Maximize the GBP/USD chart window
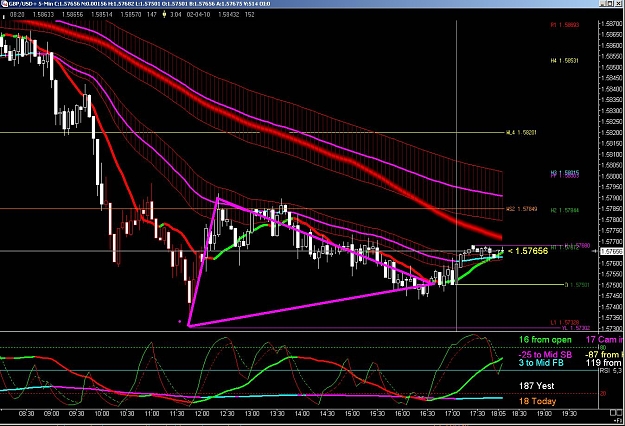The width and height of the screenshot is (625, 426). coord(612,4)
